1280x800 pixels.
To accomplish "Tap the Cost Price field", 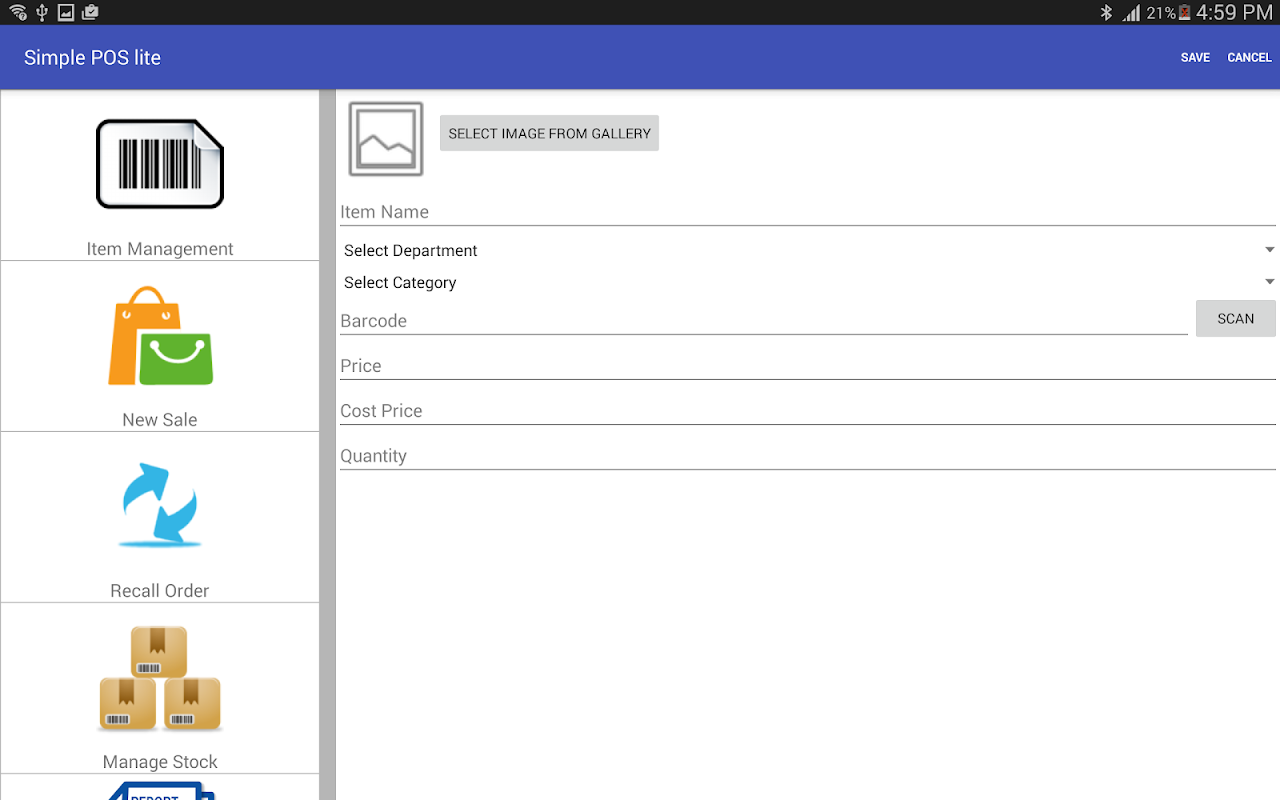I will coord(808,411).
